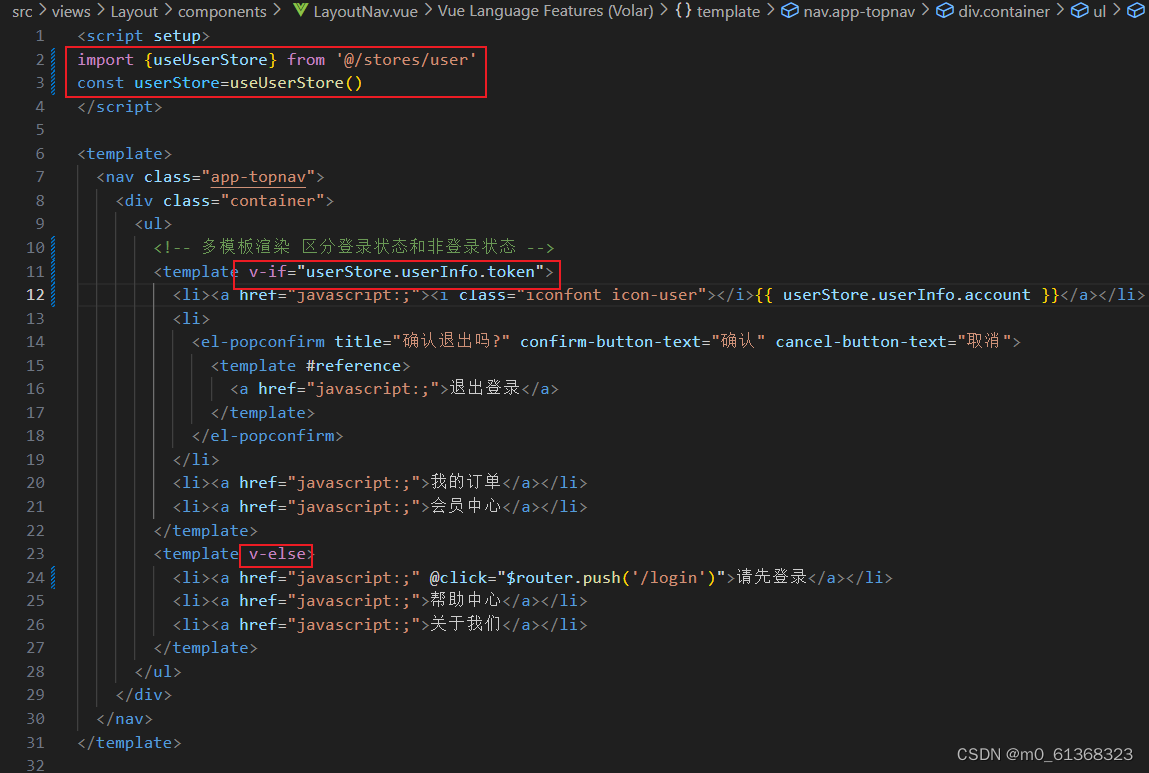Click the useUserStore import name
The image size is (1149, 773).
210,59
